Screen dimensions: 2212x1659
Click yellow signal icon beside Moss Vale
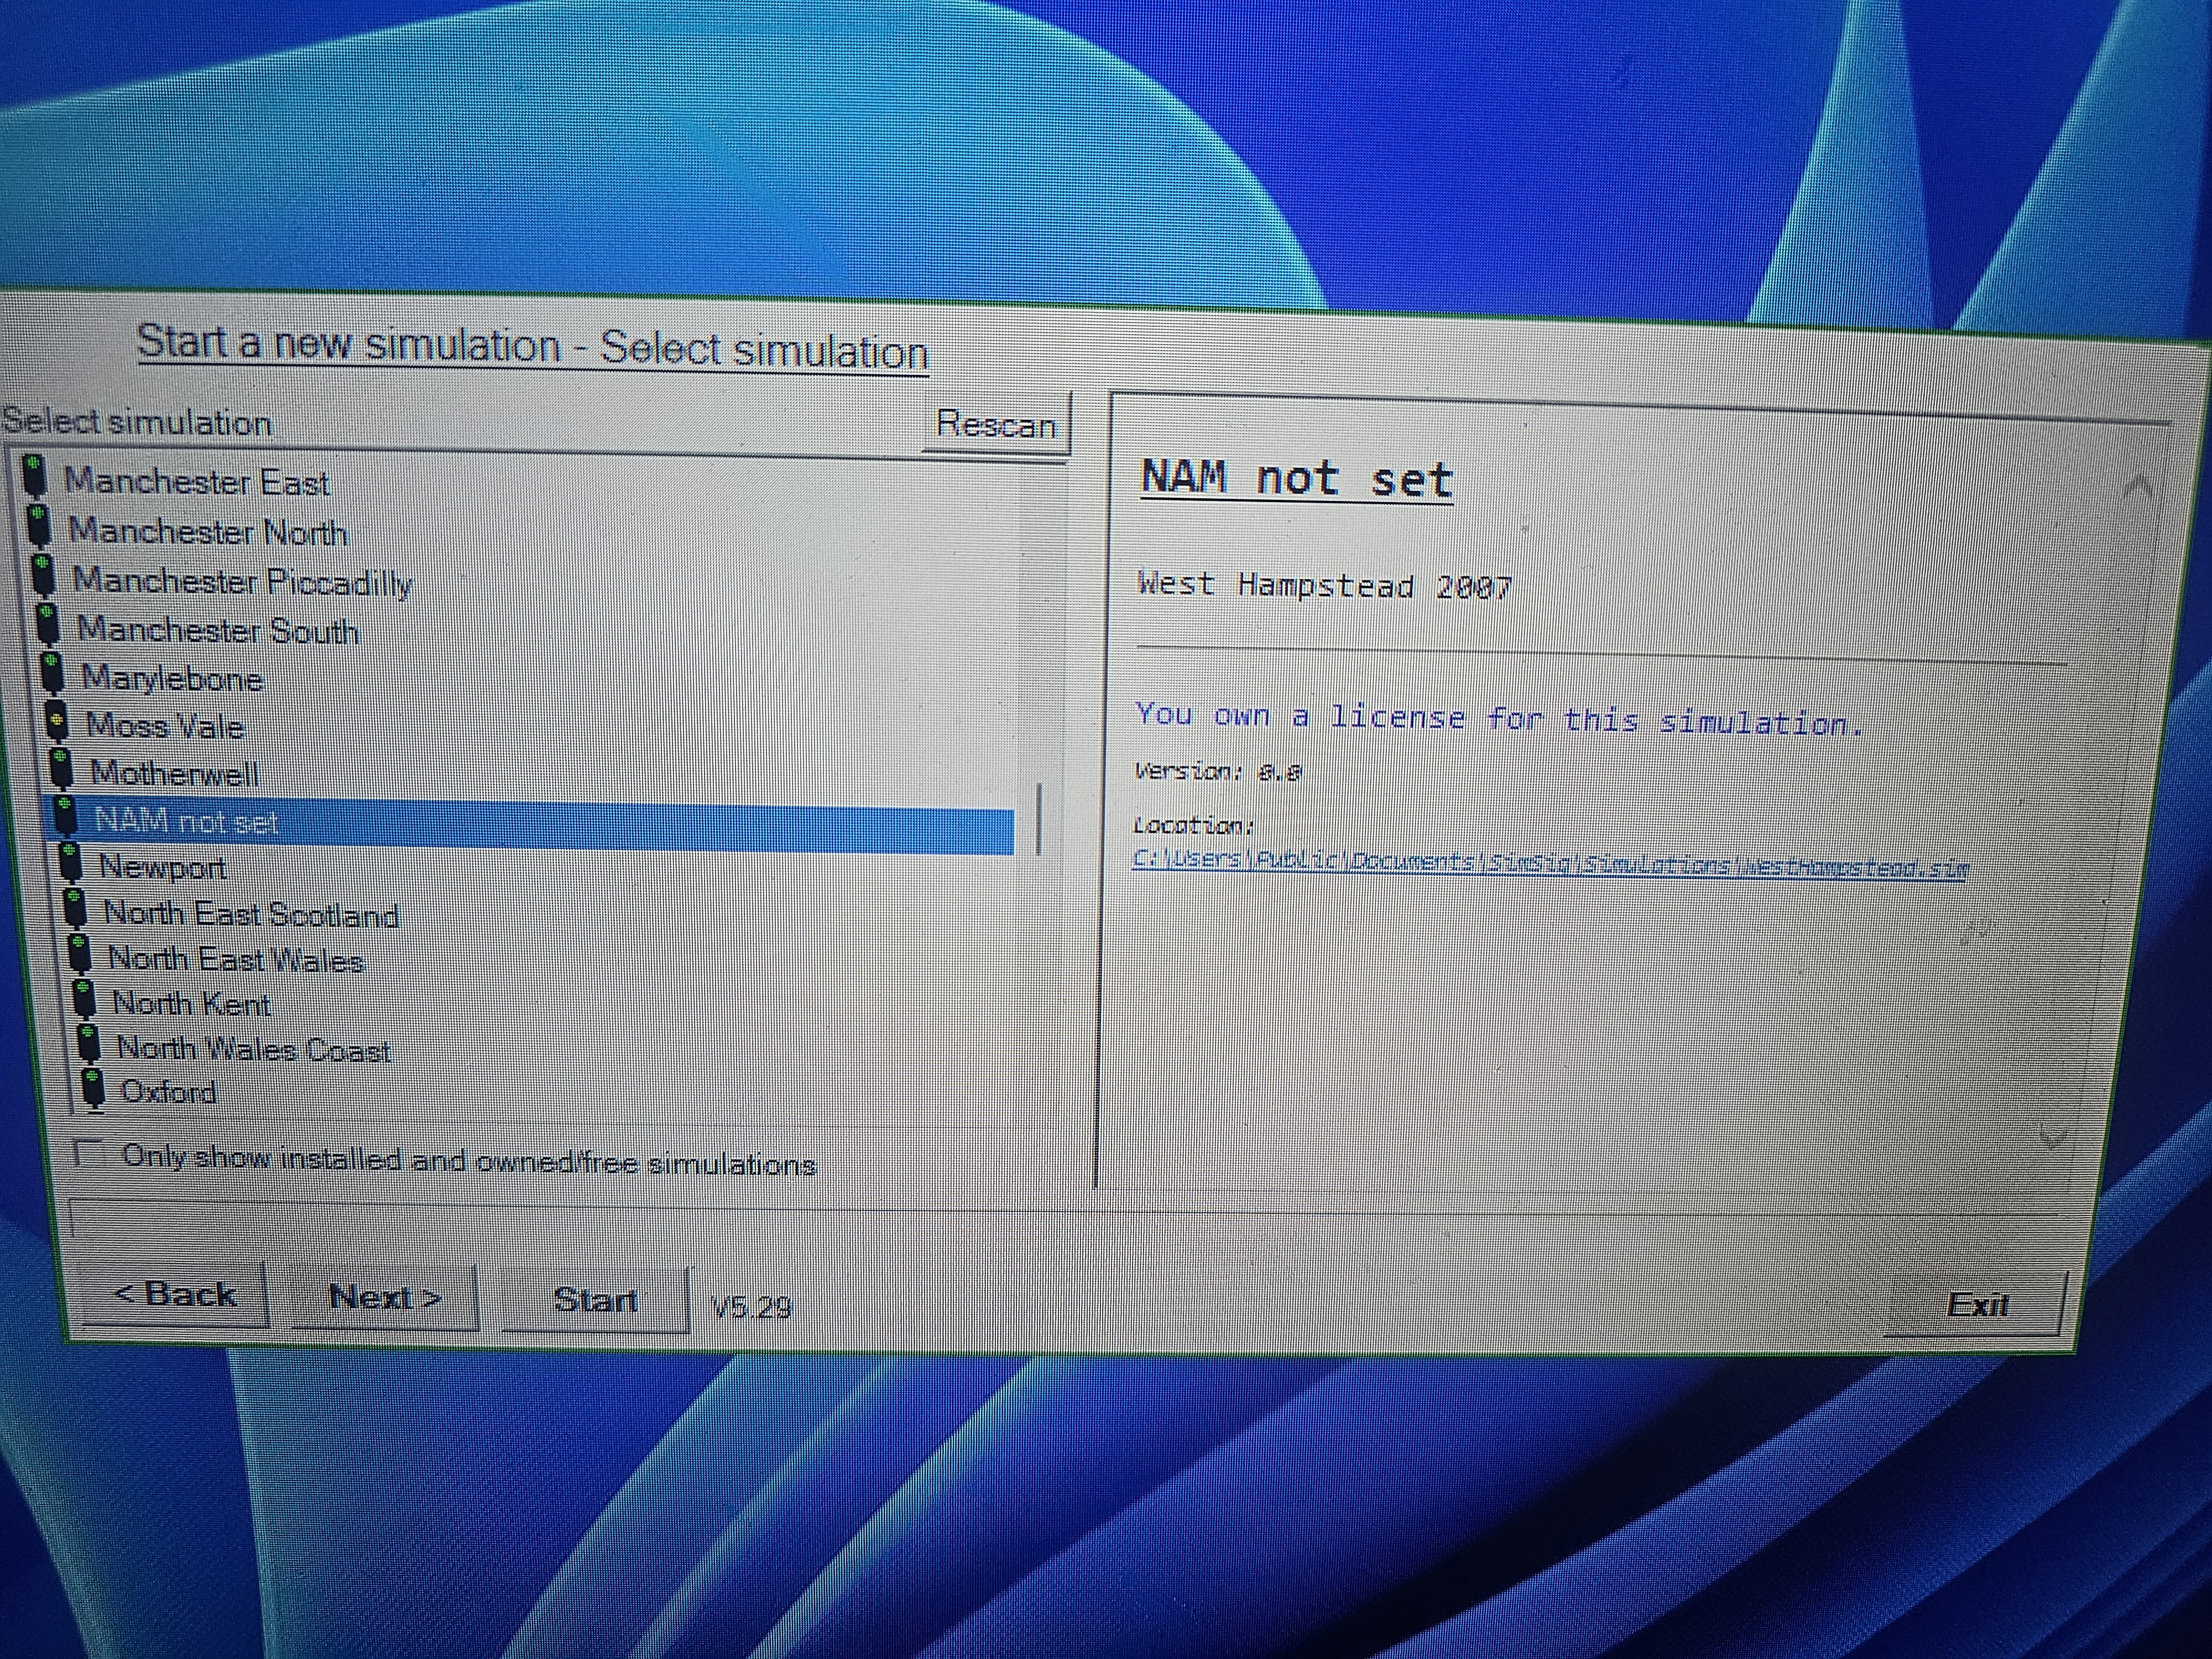tap(56, 720)
